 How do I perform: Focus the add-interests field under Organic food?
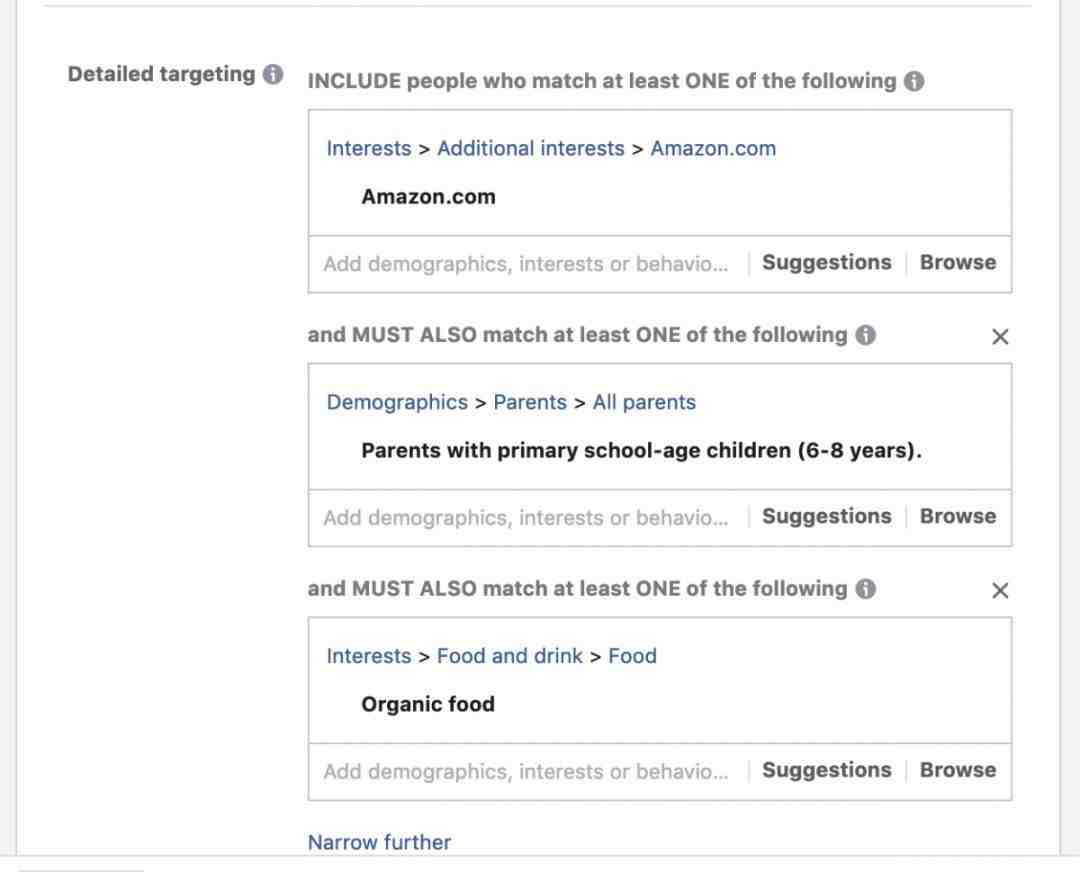click(526, 771)
